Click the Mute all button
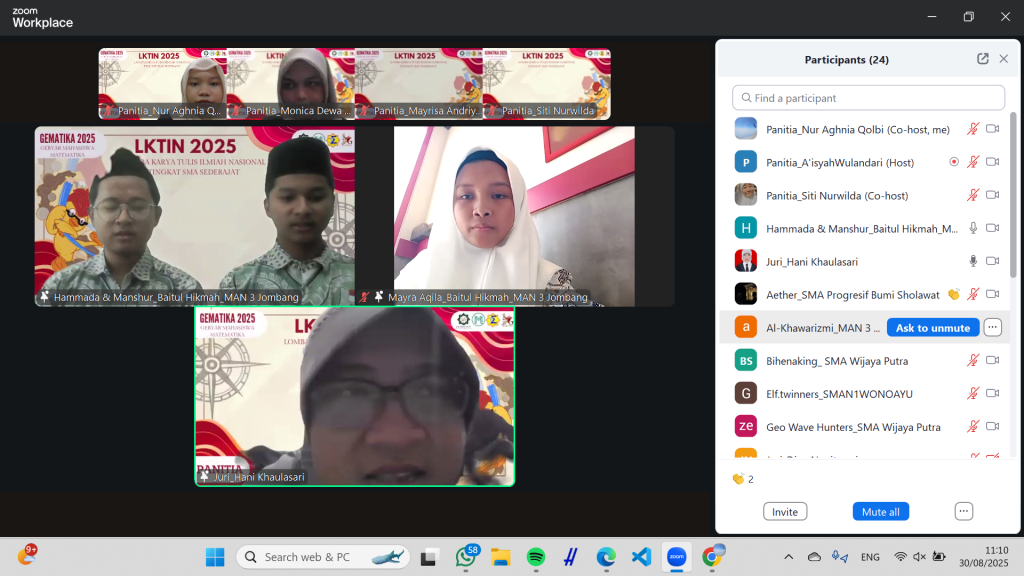The height and width of the screenshot is (576, 1024). [880, 511]
